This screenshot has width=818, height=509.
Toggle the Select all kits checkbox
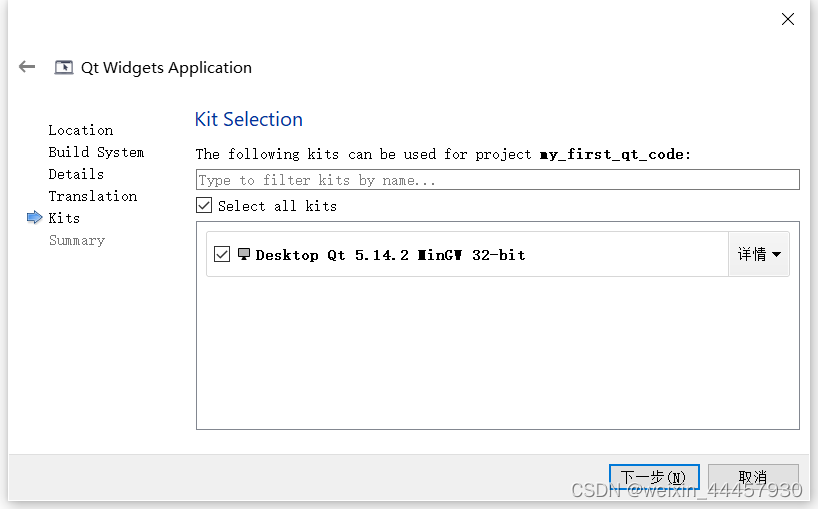(x=204, y=205)
